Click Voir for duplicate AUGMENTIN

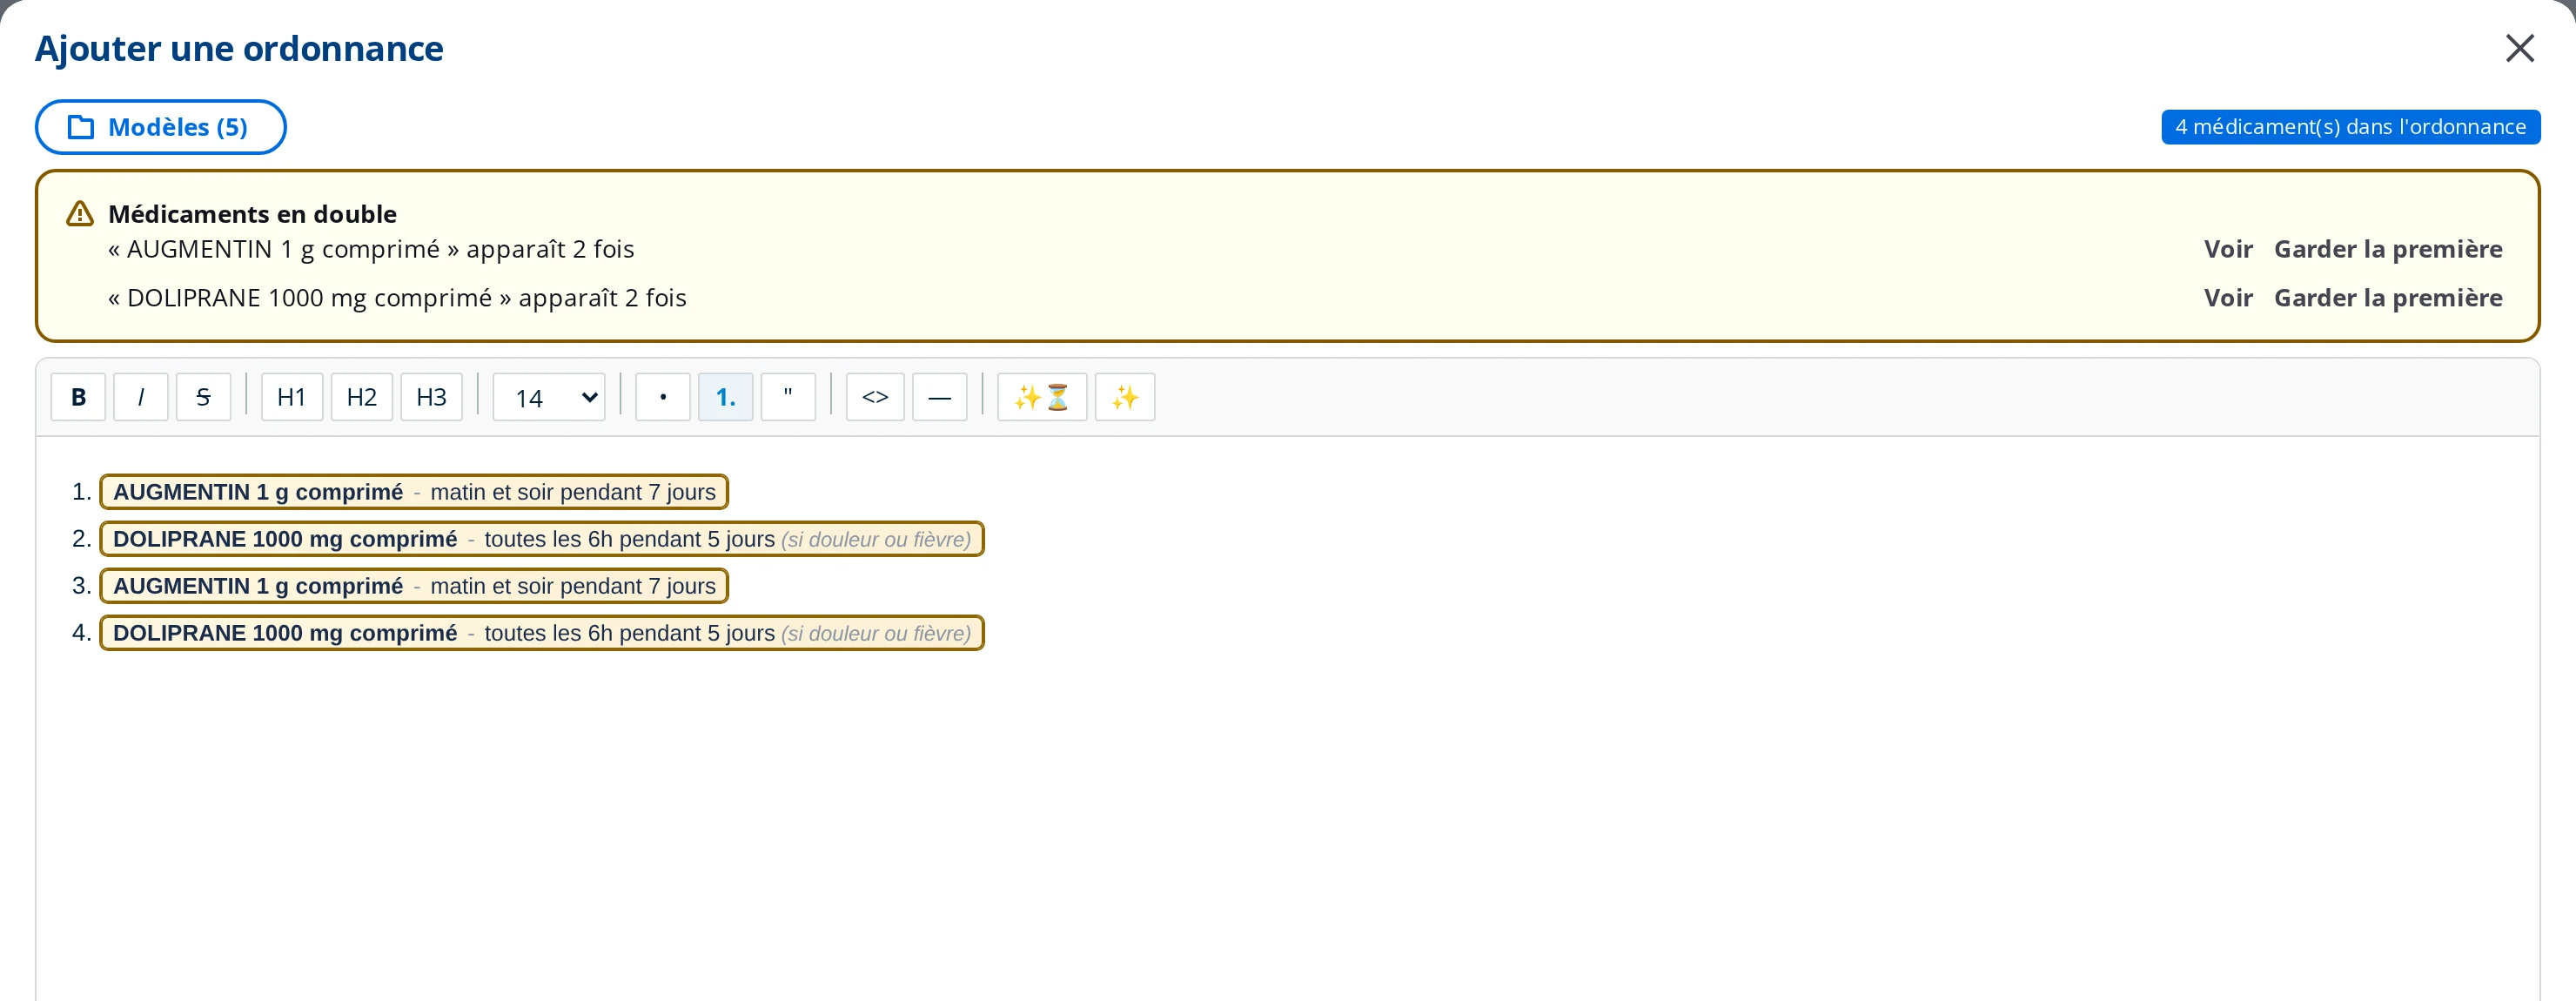click(2228, 249)
